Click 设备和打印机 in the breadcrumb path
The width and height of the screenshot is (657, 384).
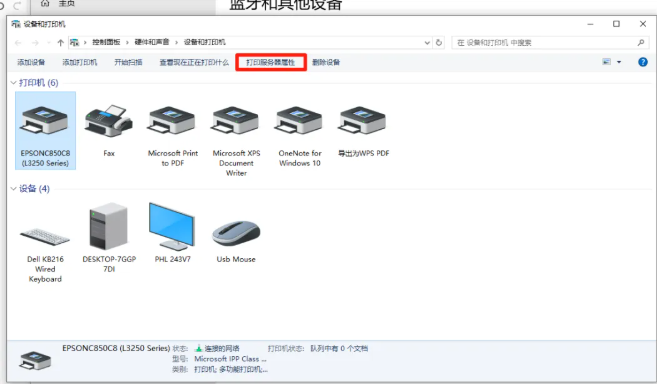tap(204, 42)
